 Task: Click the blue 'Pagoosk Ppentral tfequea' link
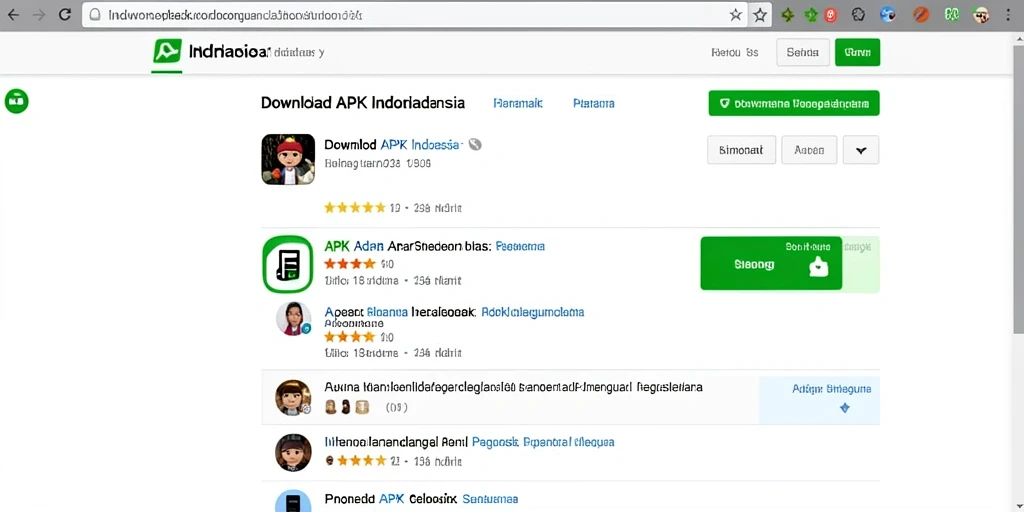(543, 442)
